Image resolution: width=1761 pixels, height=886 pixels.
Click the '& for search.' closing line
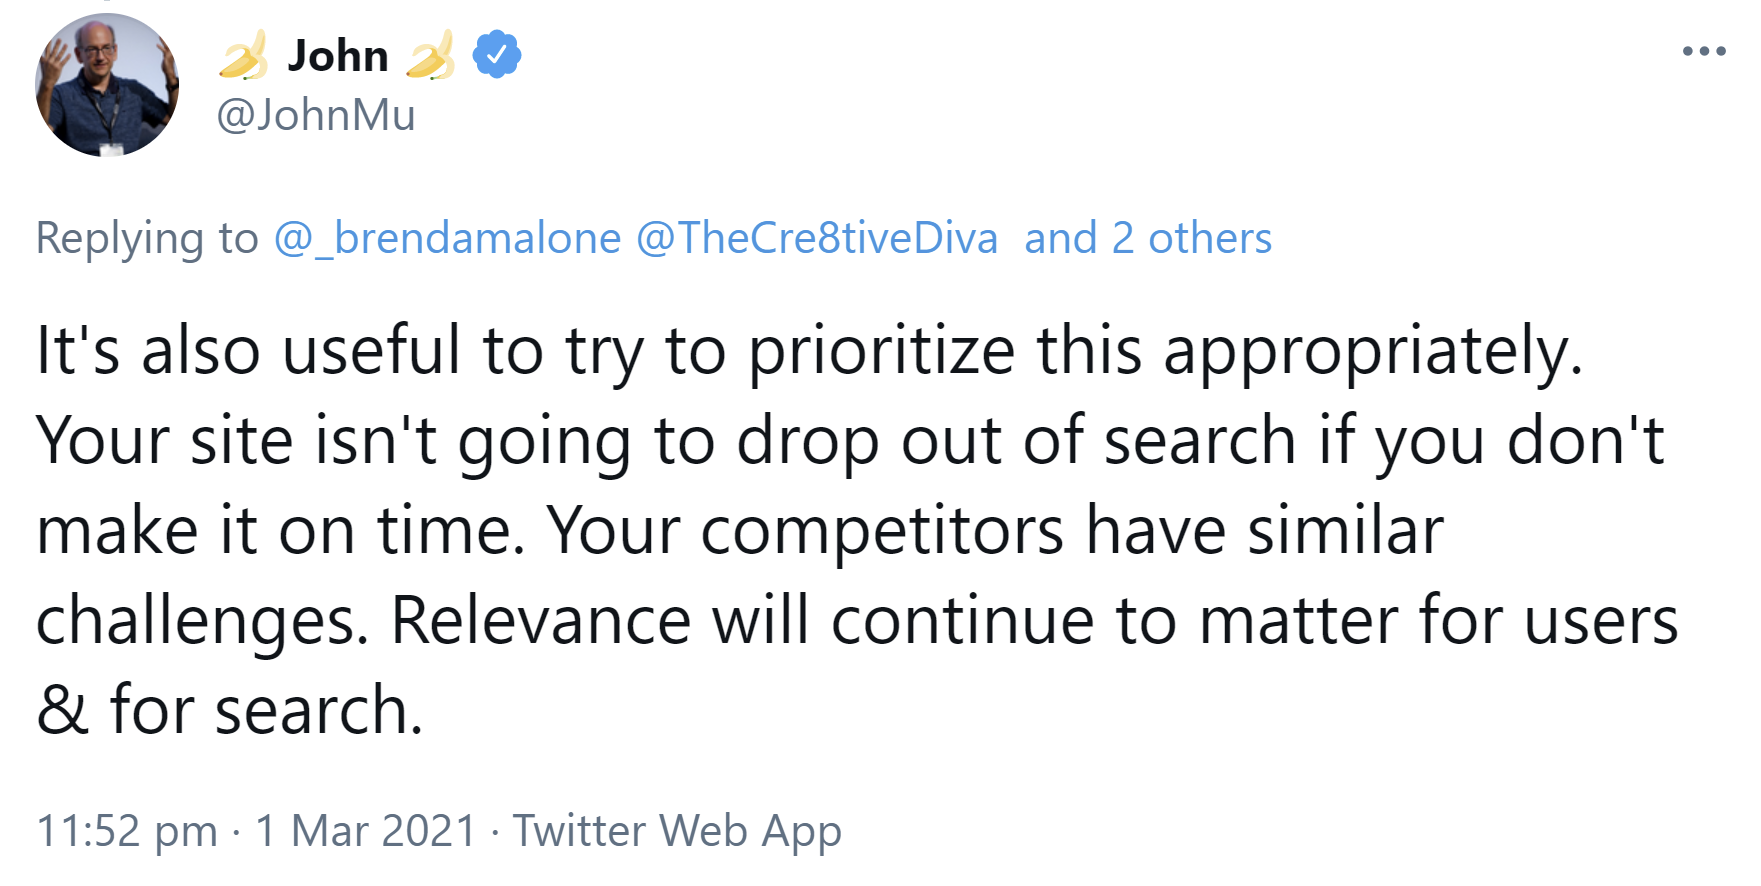pyautogui.click(x=230, y=711)
